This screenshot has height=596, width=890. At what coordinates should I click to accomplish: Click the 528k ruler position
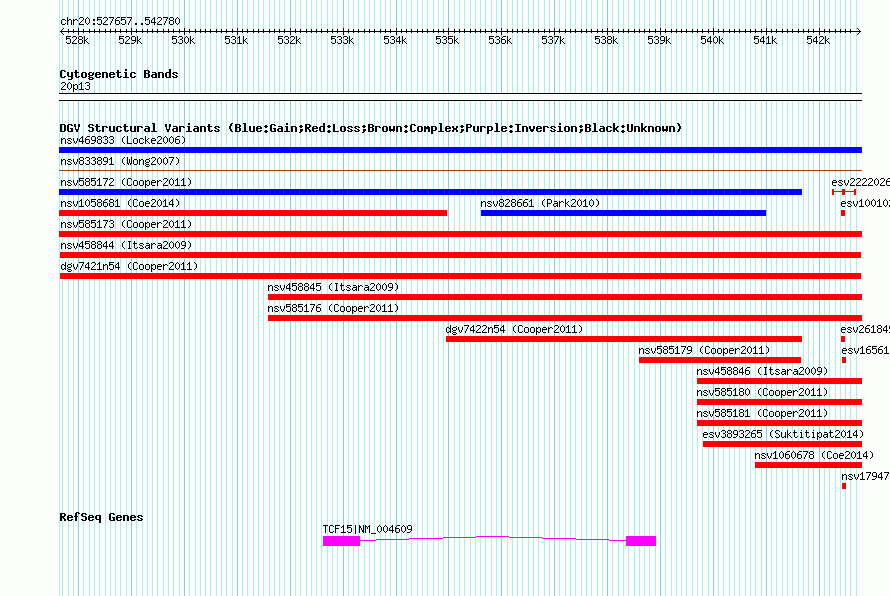(x=77, y=40)
